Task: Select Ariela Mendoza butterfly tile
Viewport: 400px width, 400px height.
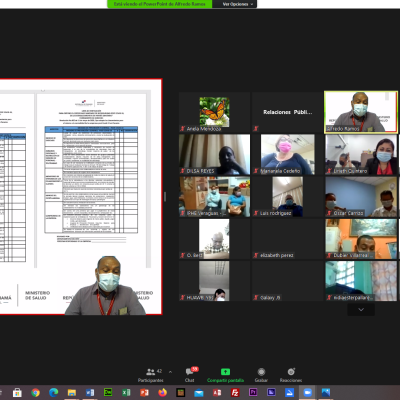Action: pos(214,112)
